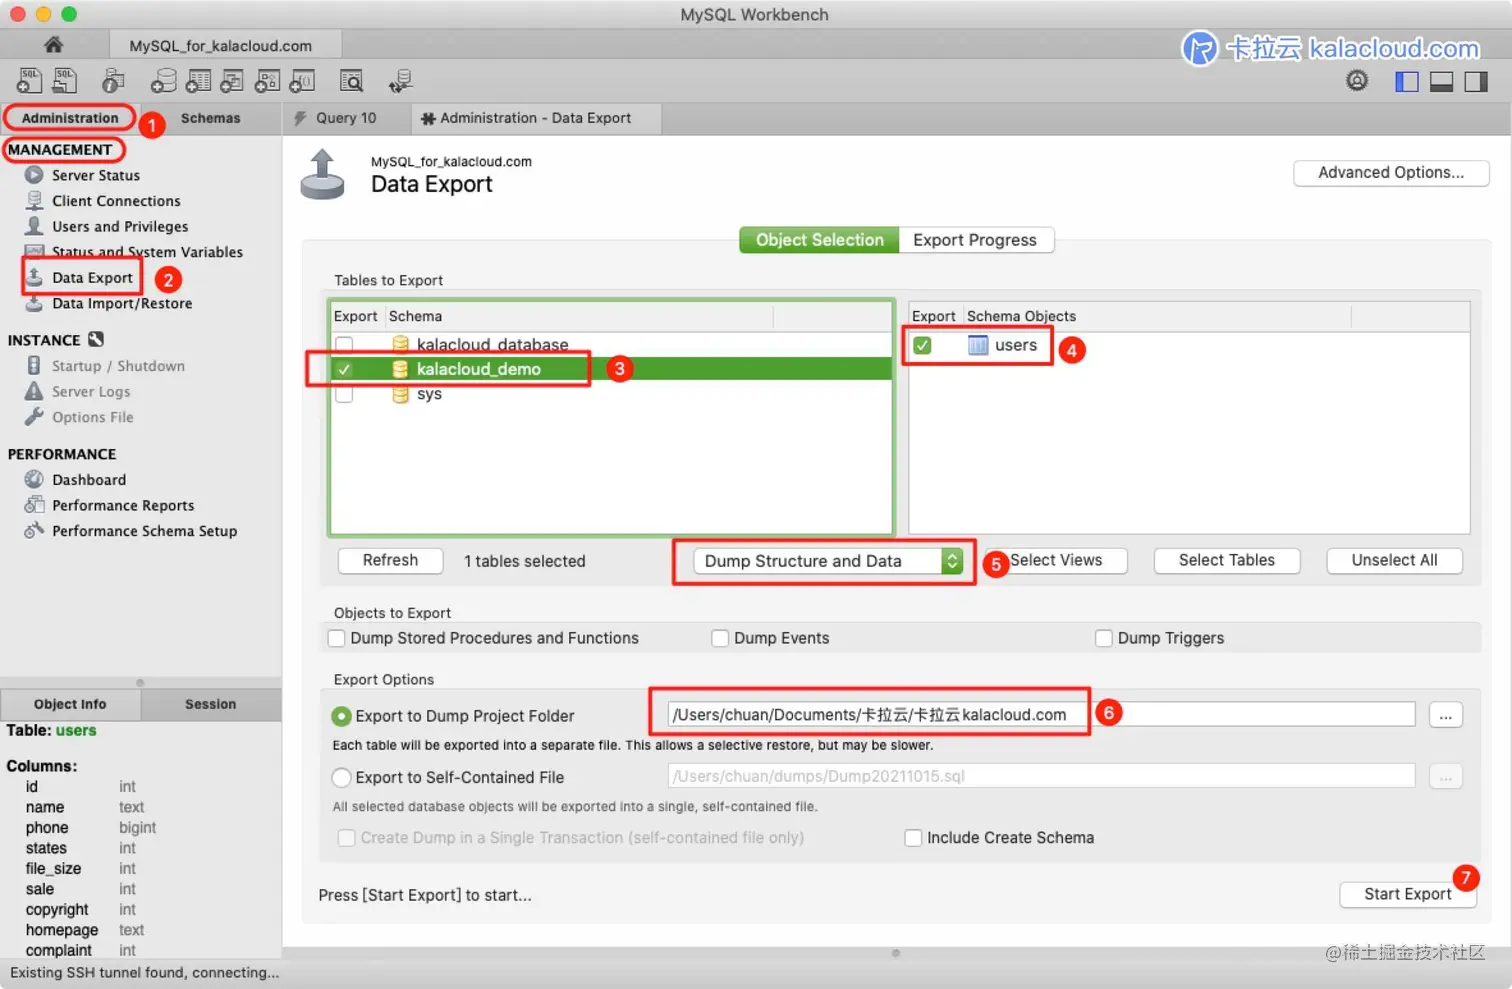Image resolution: width=1512 pixels, height=989 pixels.
Task: Toggle the left sidebar panel icon
Action: 1407,82
